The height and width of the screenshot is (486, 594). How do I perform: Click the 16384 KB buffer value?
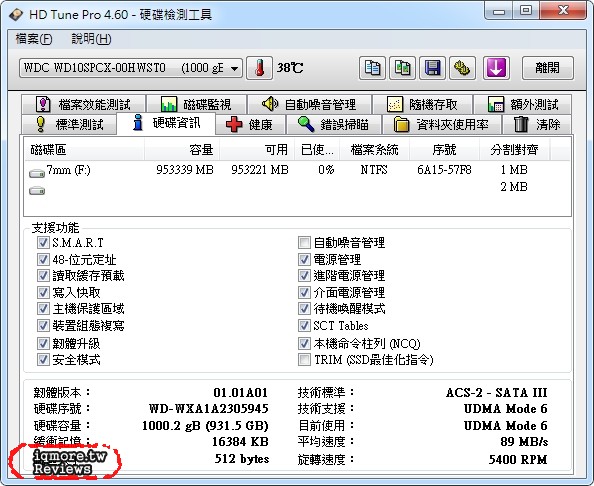click(240, 442)
